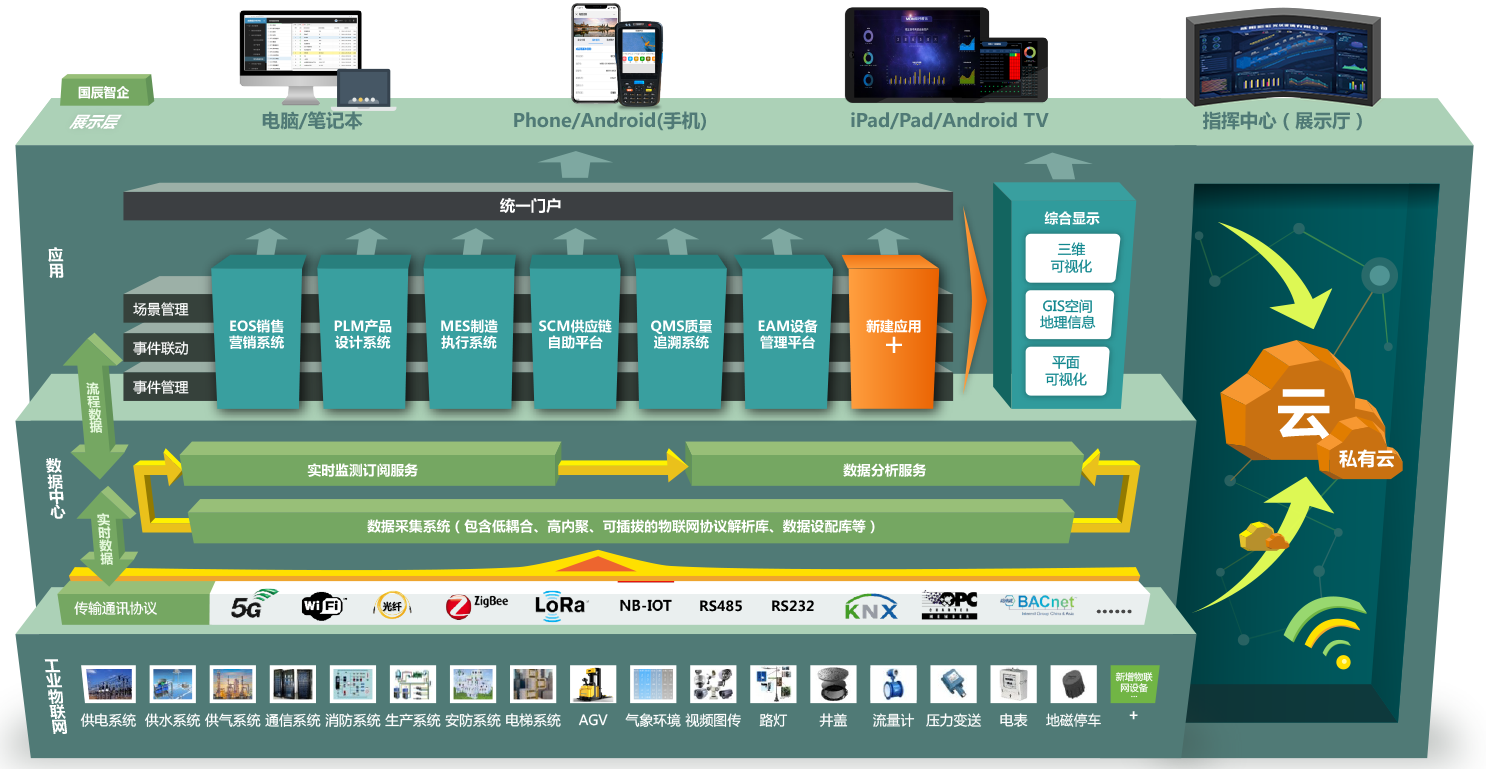The image size is (1486, 769).
Task: Open the 气象环境 icon
Action: 653,685
